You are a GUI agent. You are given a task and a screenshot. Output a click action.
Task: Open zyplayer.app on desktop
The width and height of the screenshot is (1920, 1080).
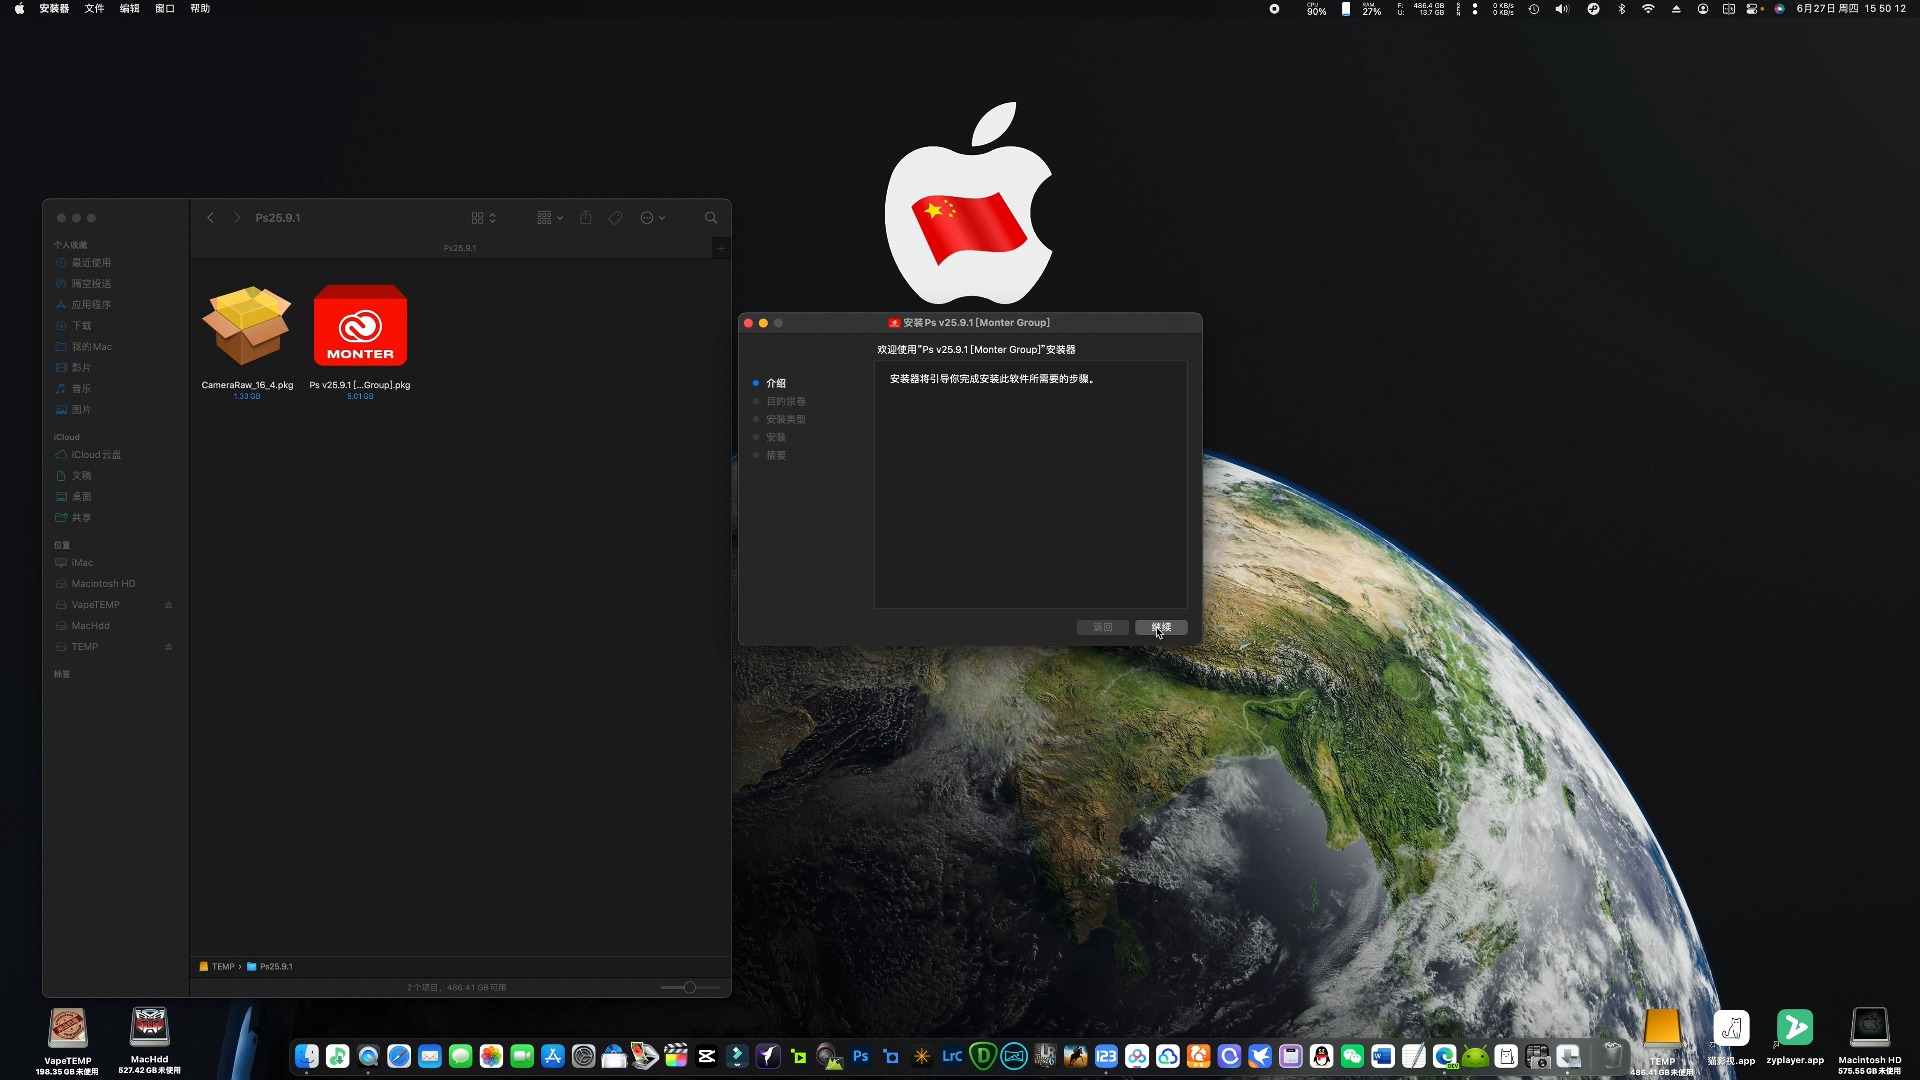point(1795,1036)
